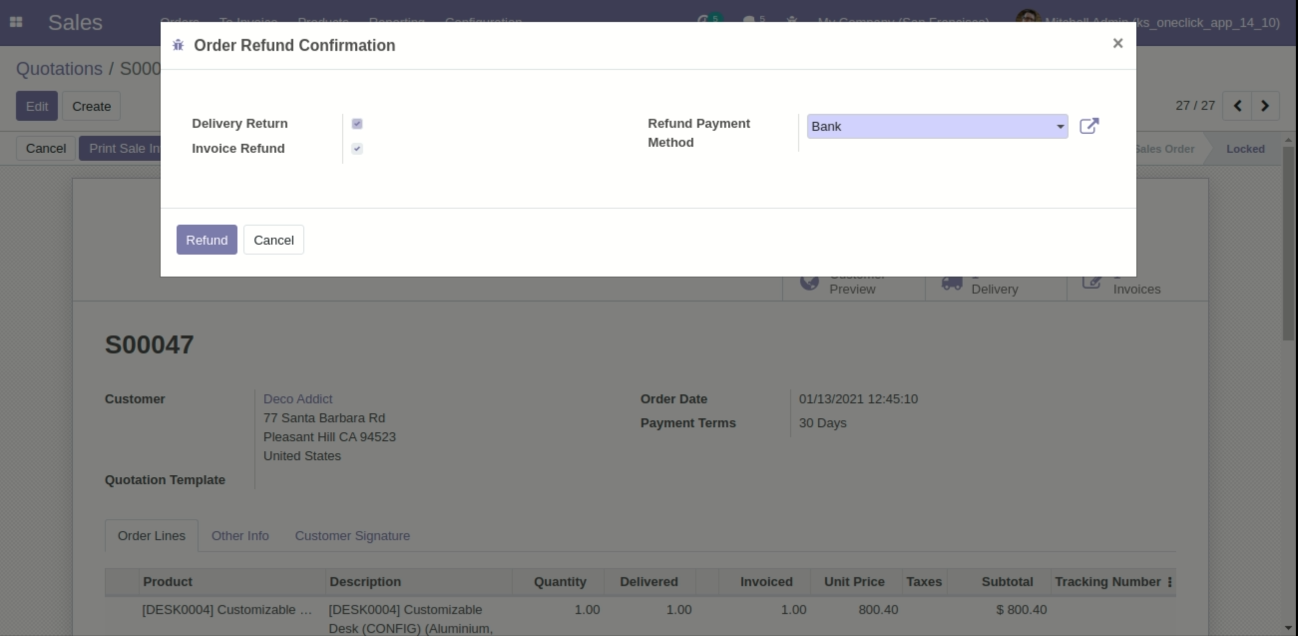Switch to the Other Info tab
This screenshot has width=1298, height=636.
[239, 535]
